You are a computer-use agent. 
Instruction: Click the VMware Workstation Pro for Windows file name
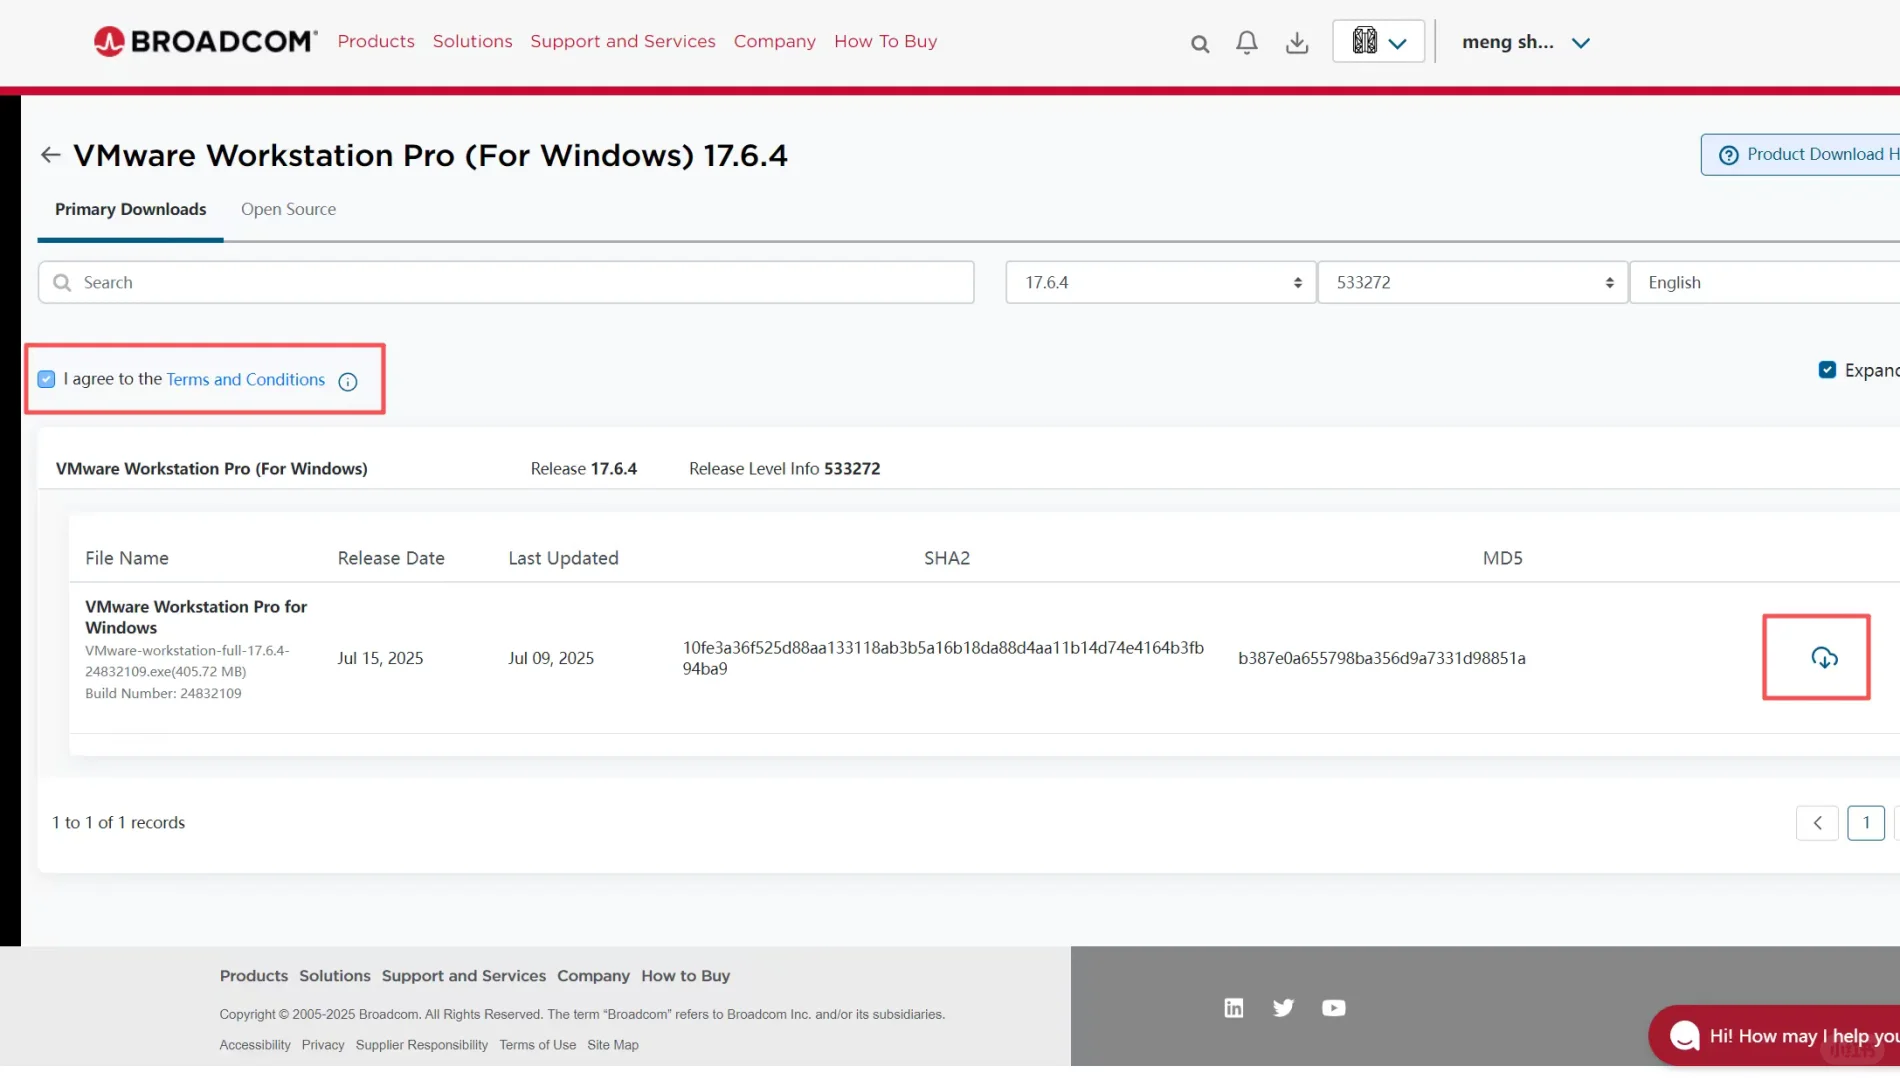(196, 617)
